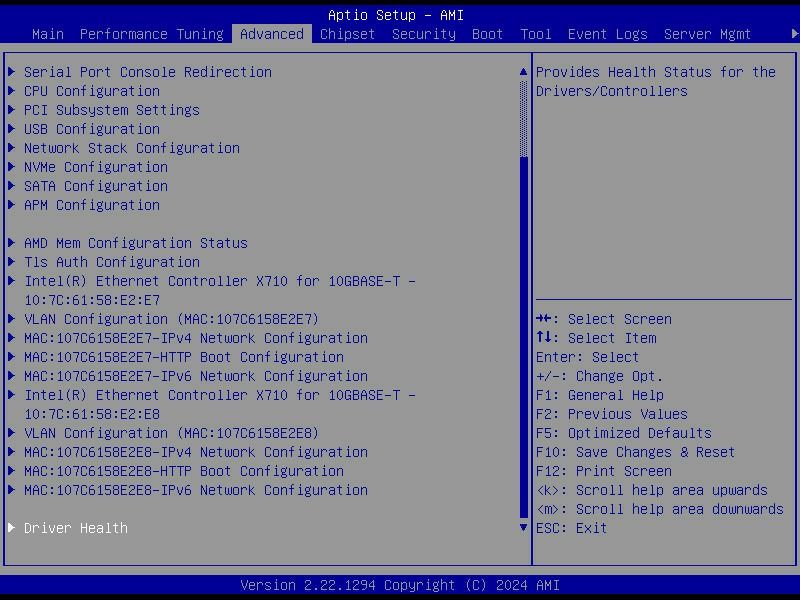Open the Security tab
The height and width of the screenshot is (600, 800).
[424, 34]
